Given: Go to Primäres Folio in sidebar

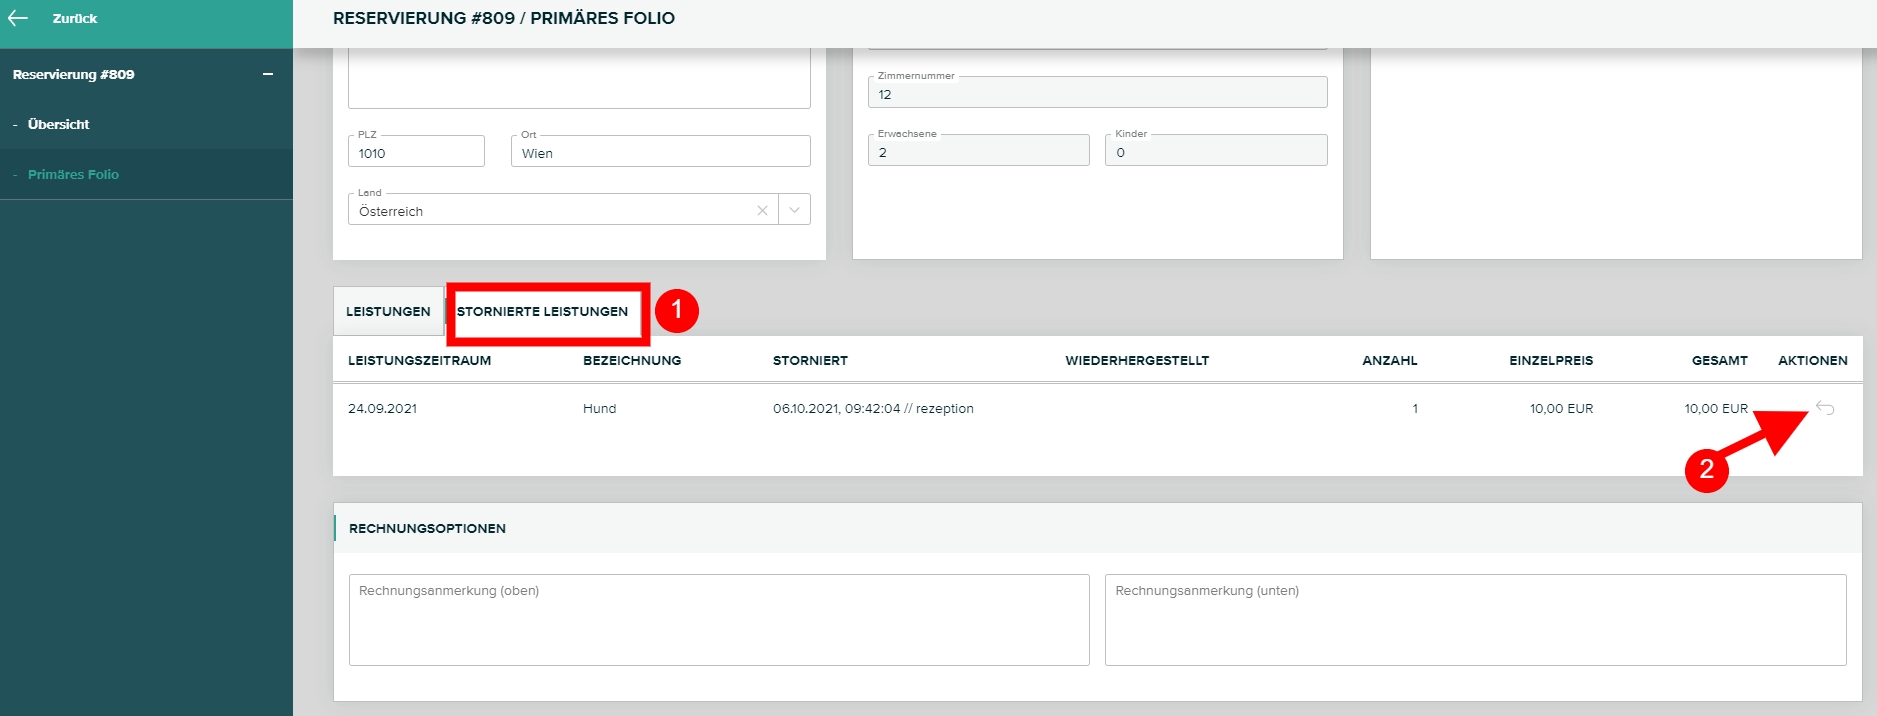Looking at the screenshot, I should point(73,174).
